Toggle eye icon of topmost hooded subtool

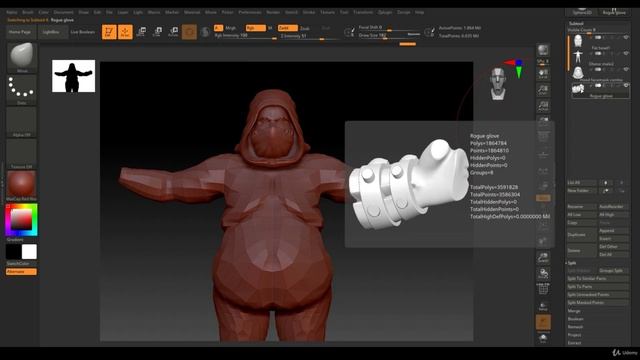point(626,37)
